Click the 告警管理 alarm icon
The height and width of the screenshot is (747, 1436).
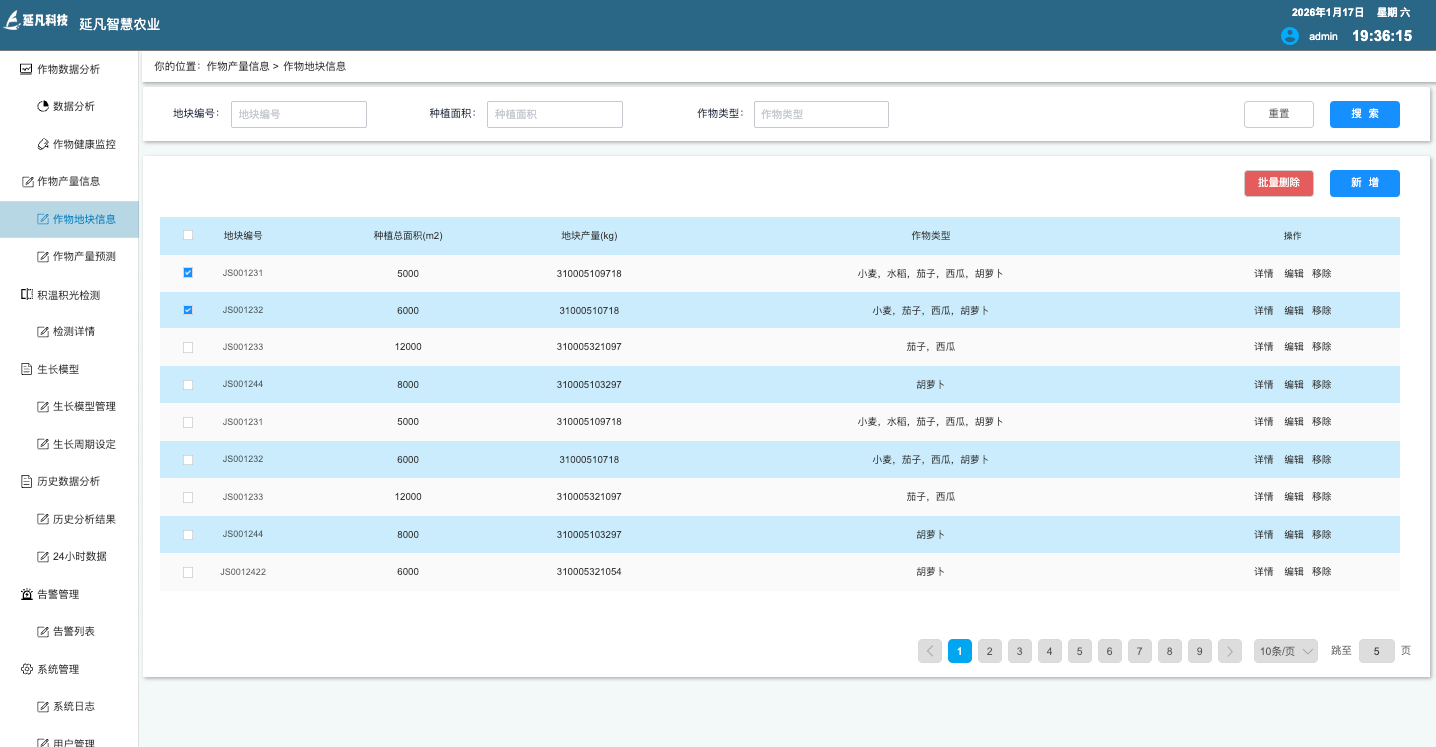tap(26, 594)
